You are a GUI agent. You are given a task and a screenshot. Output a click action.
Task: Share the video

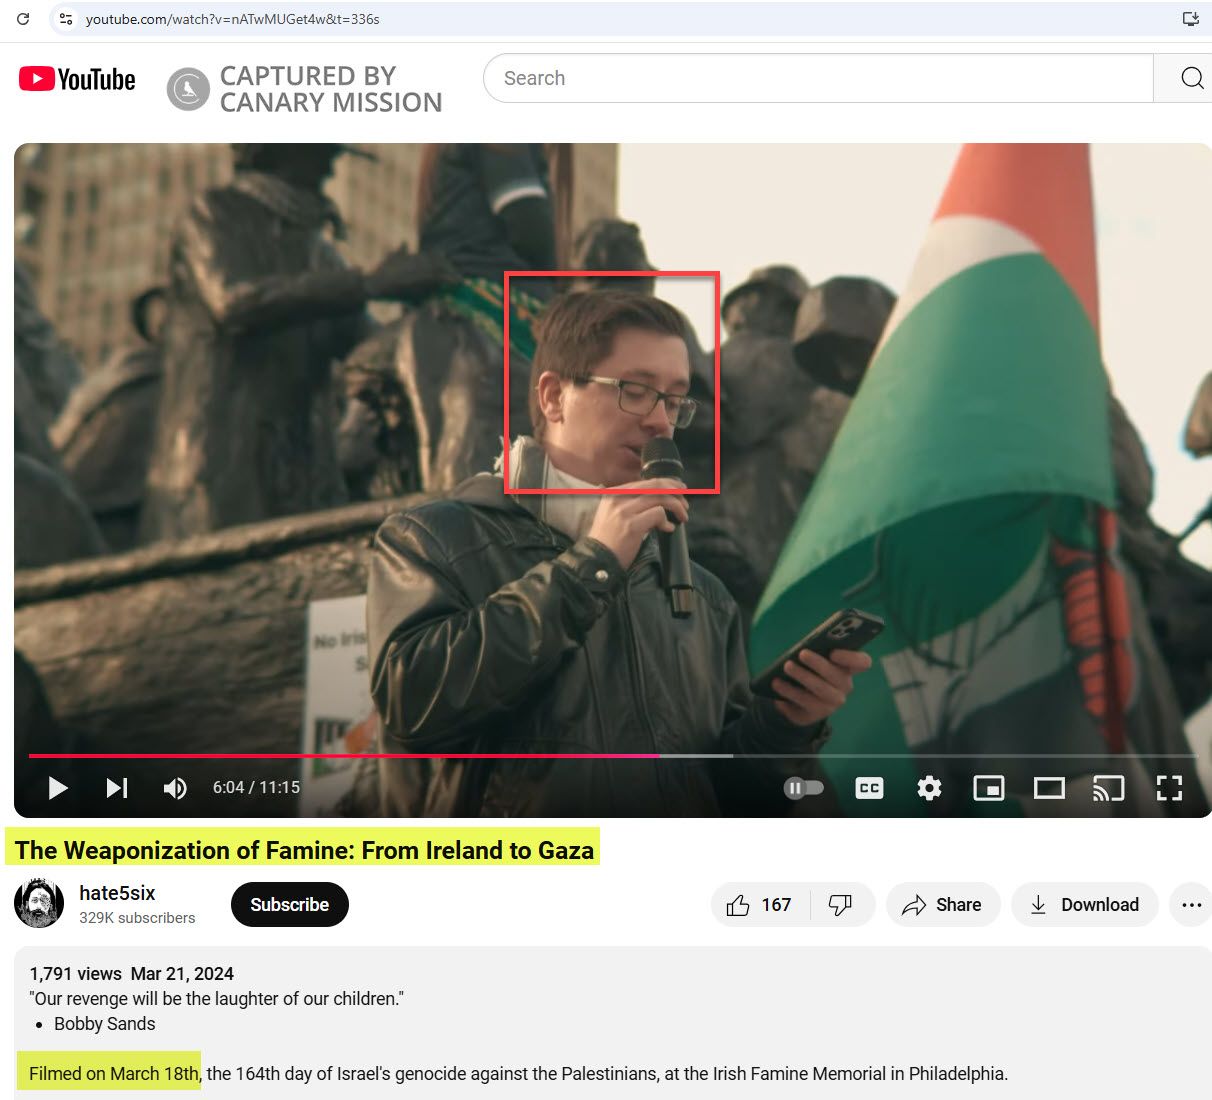tap(941, 904)
